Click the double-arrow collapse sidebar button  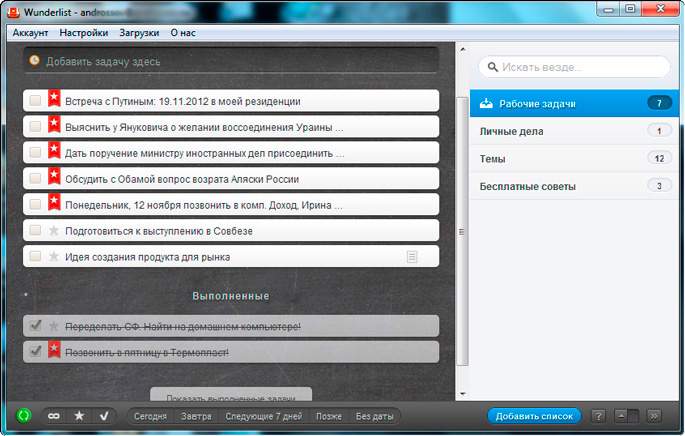[654, 416]
